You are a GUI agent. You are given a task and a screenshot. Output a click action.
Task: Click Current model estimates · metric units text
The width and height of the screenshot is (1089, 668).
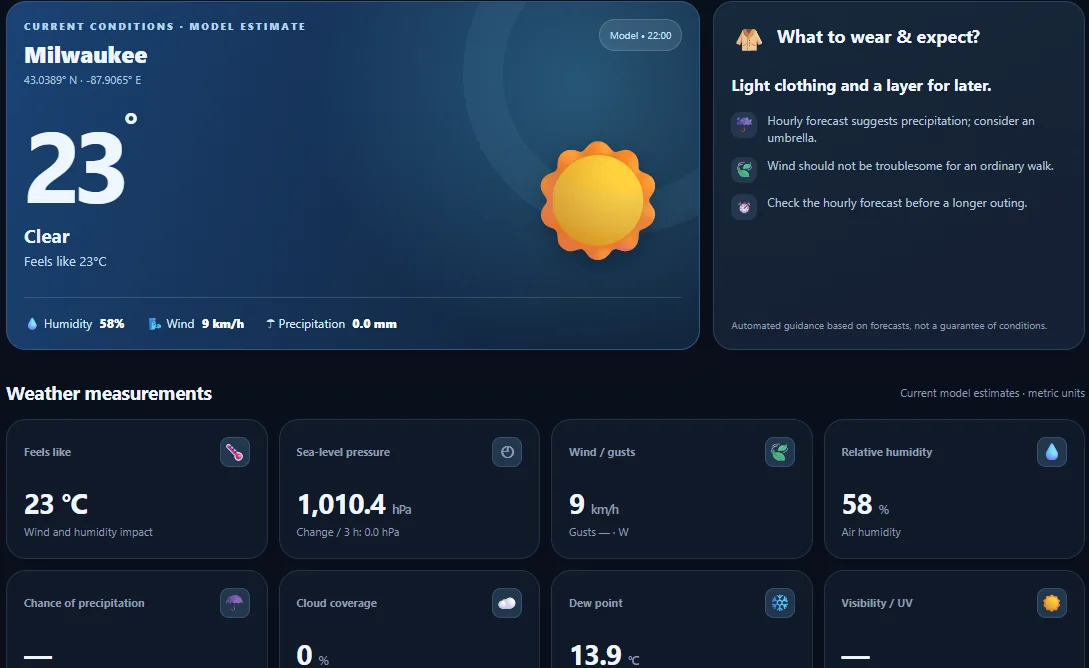coord(992,393)
